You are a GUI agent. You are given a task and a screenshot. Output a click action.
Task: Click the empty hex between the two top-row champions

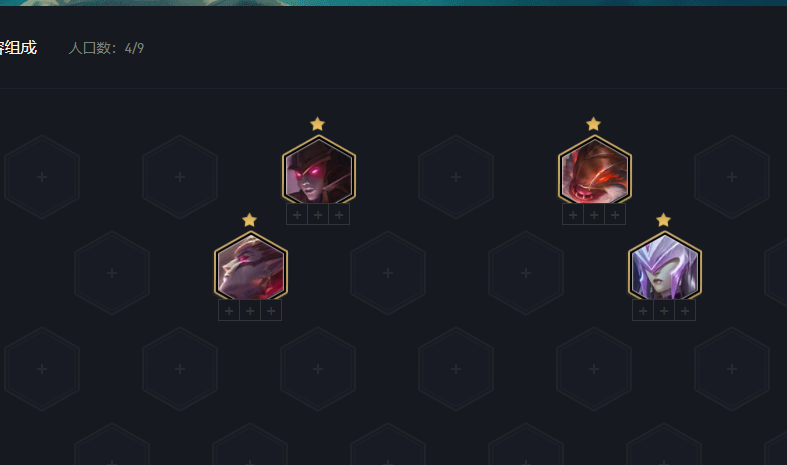456,177
